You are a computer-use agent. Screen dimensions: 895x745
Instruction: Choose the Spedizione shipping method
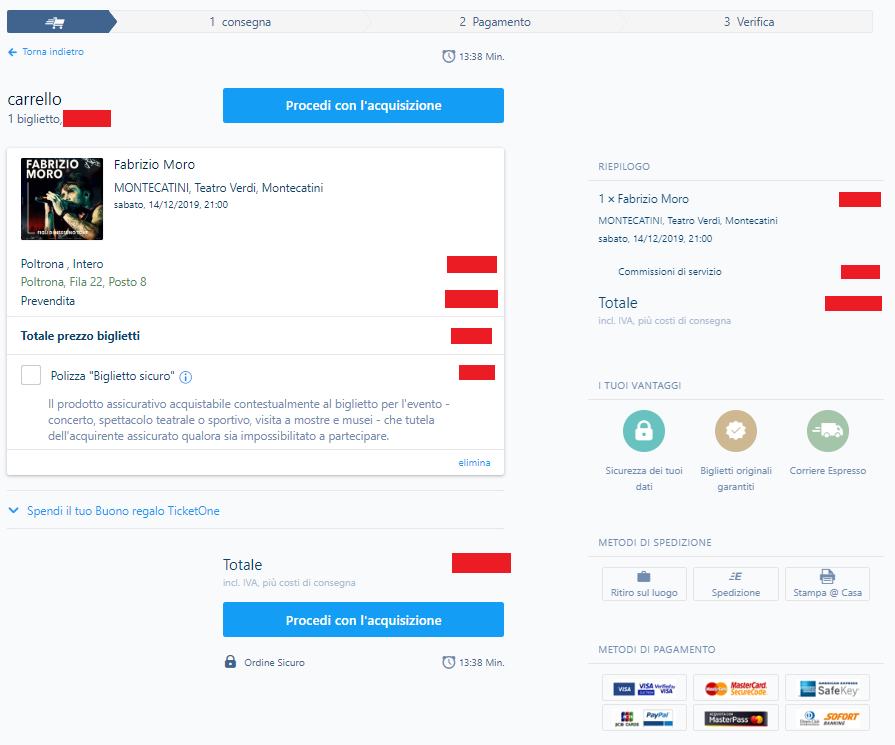pyautogui.click(x=736, y=584)
